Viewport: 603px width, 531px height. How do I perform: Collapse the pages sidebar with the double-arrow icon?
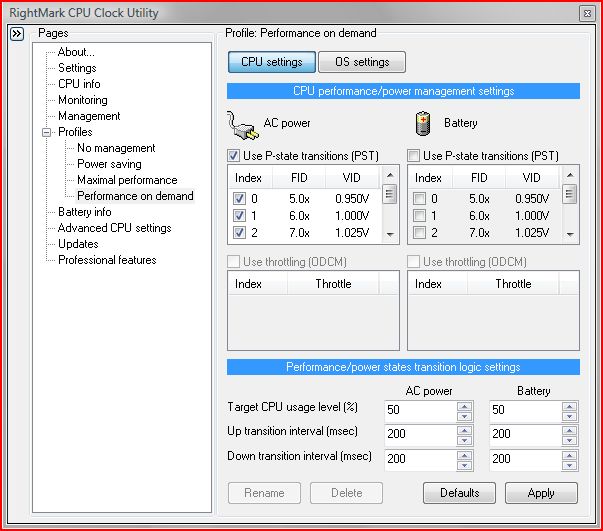coord(17,34)
